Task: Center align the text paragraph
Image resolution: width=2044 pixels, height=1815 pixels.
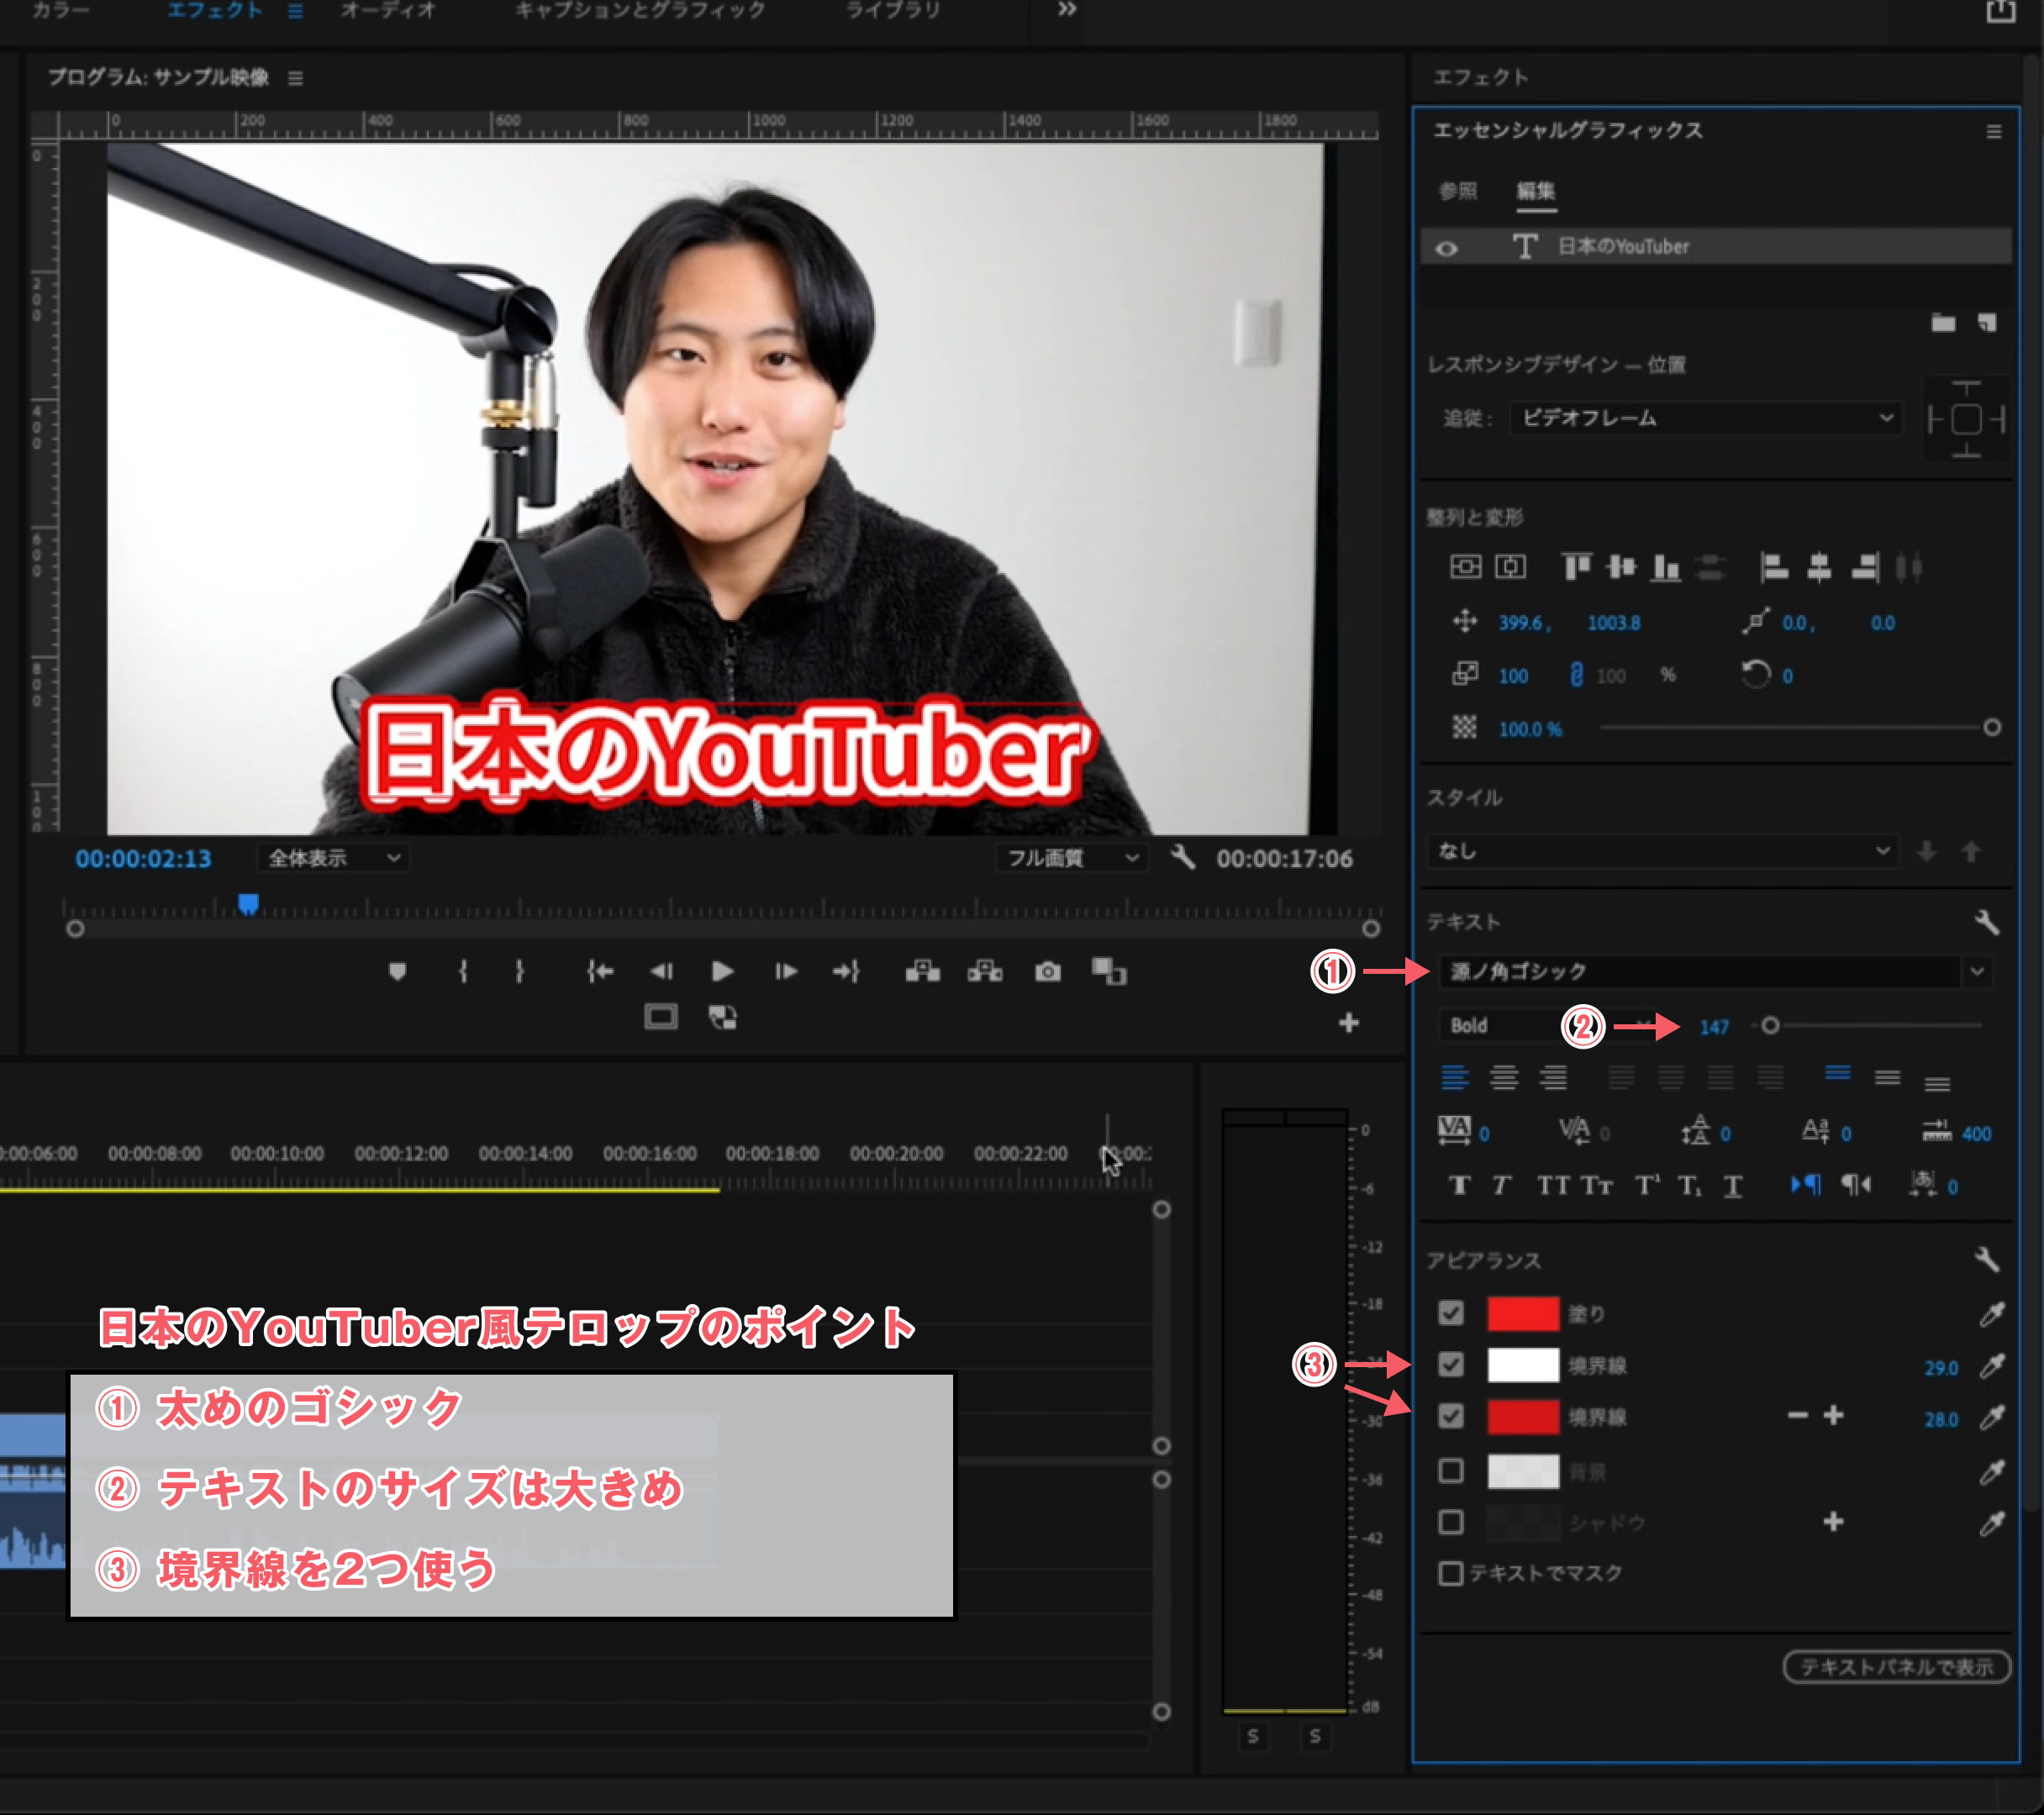Action: pyautogui.click(x=1503, y=1078)
